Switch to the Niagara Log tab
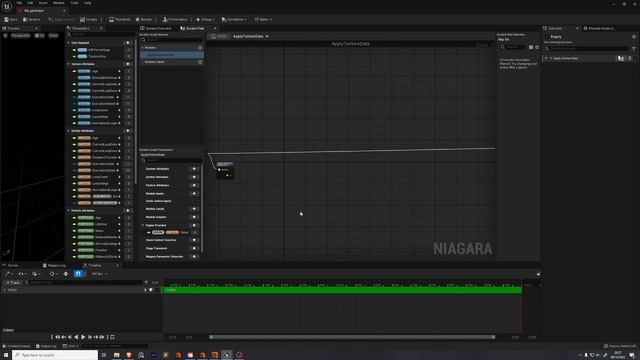The width and height of the screenshot is (640, 360). click(x=54, y=265)
